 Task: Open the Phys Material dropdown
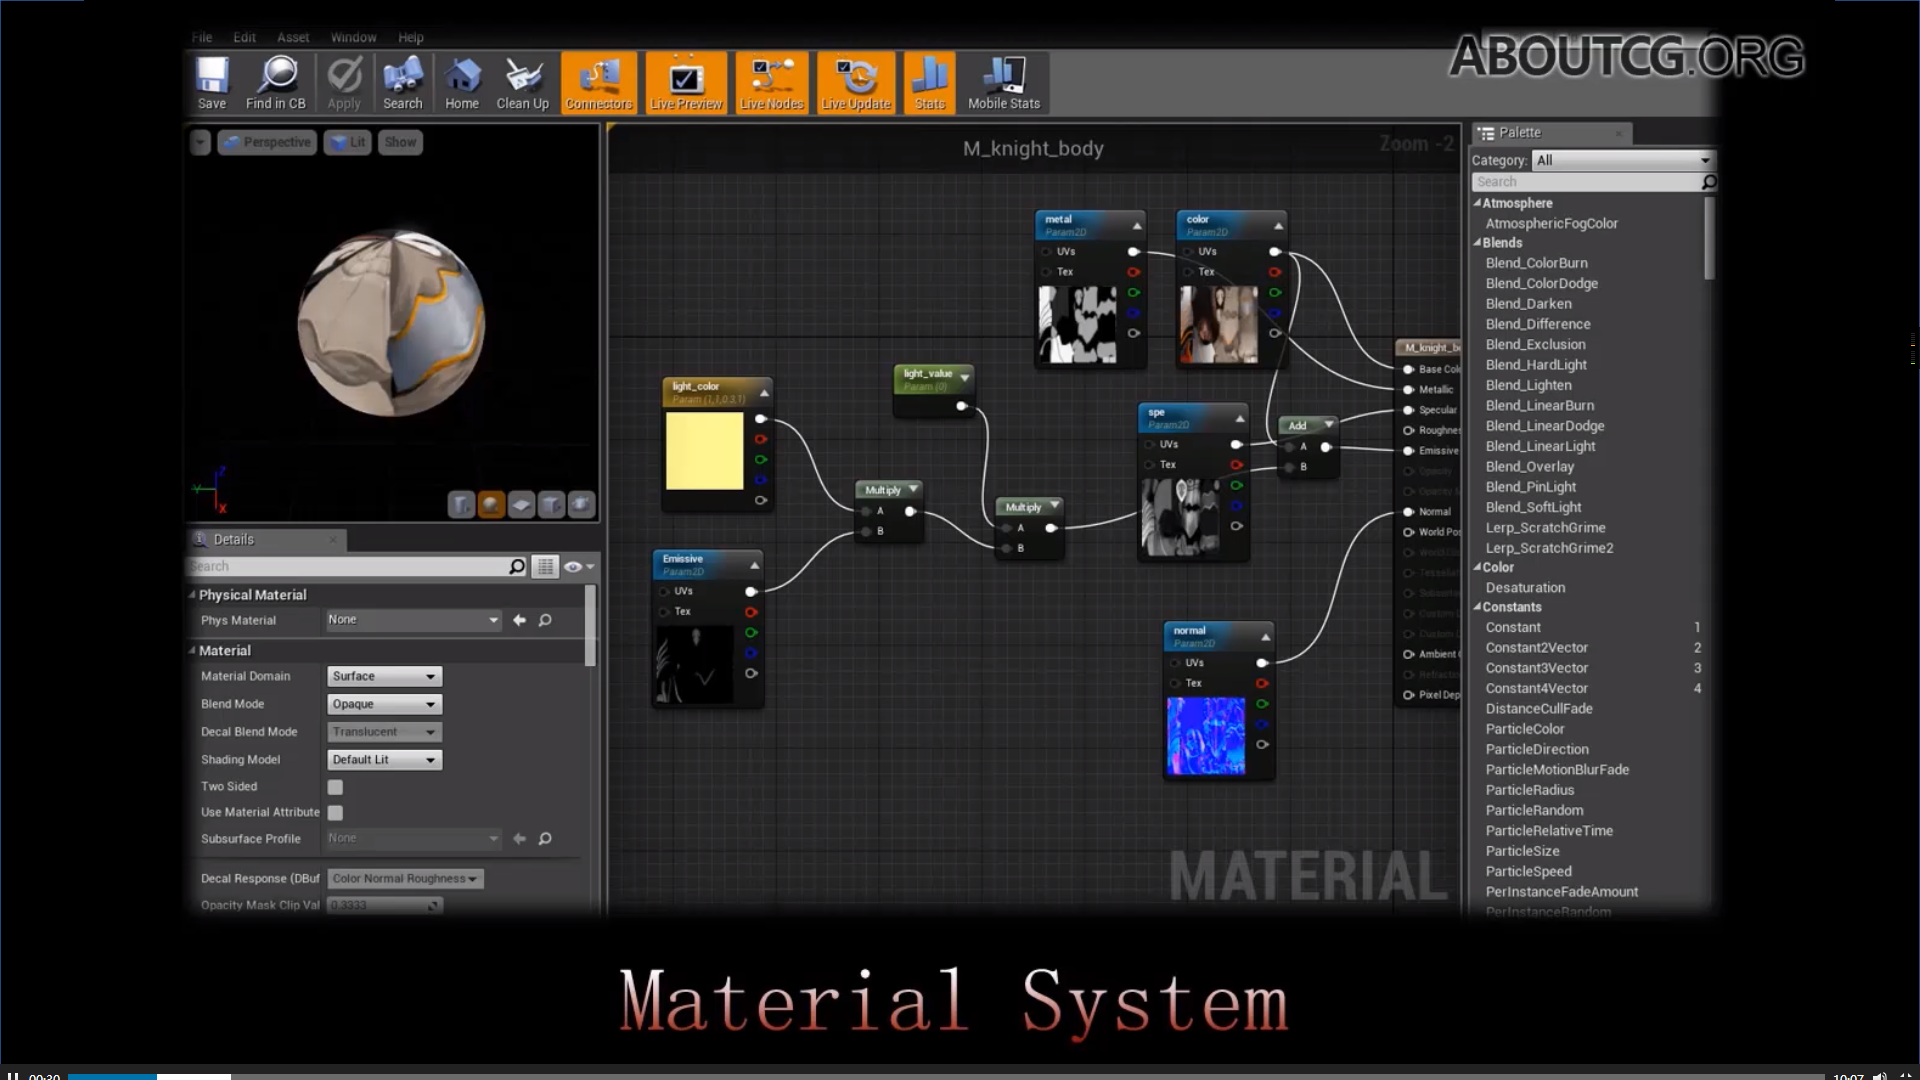point(413,620)
